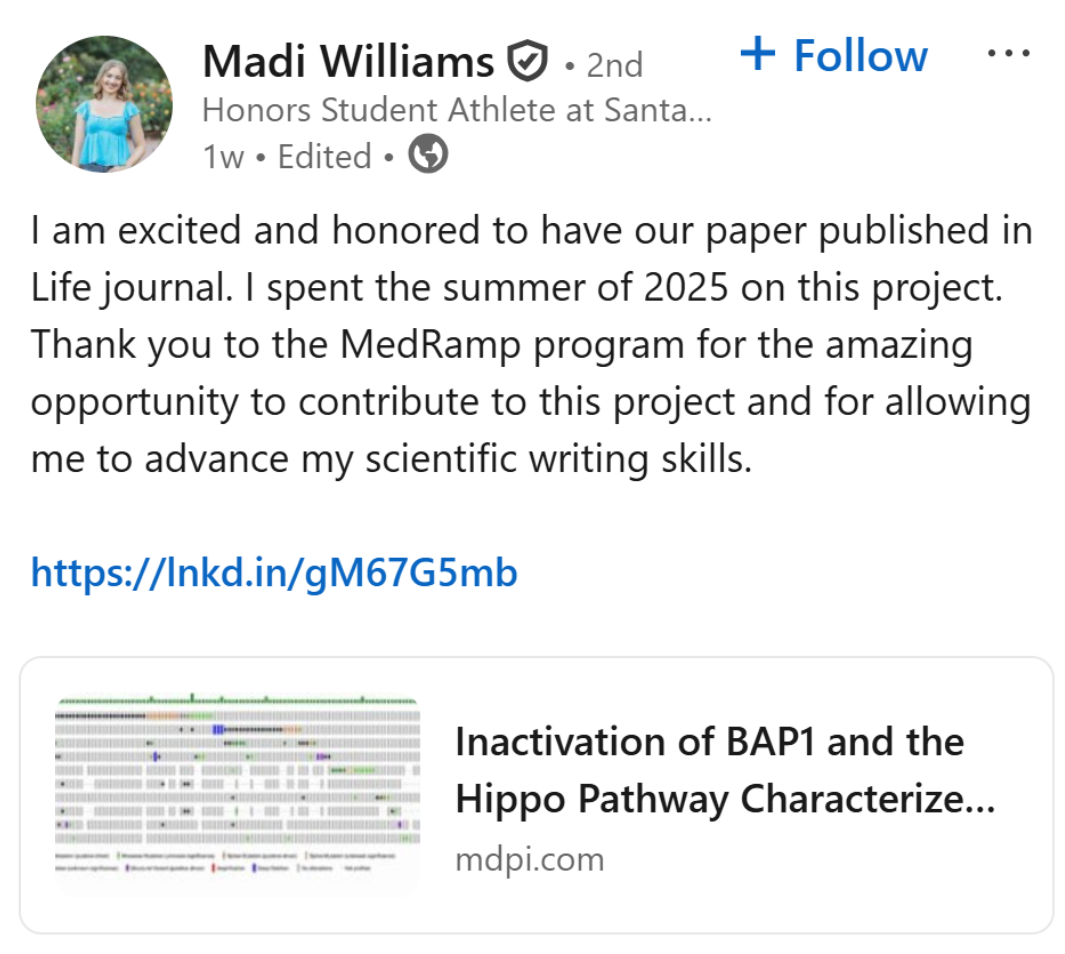The height and width of the screenshot is (954, 1065).
Task: Open the three-dot post options menu
Action: coord(1008,54)
